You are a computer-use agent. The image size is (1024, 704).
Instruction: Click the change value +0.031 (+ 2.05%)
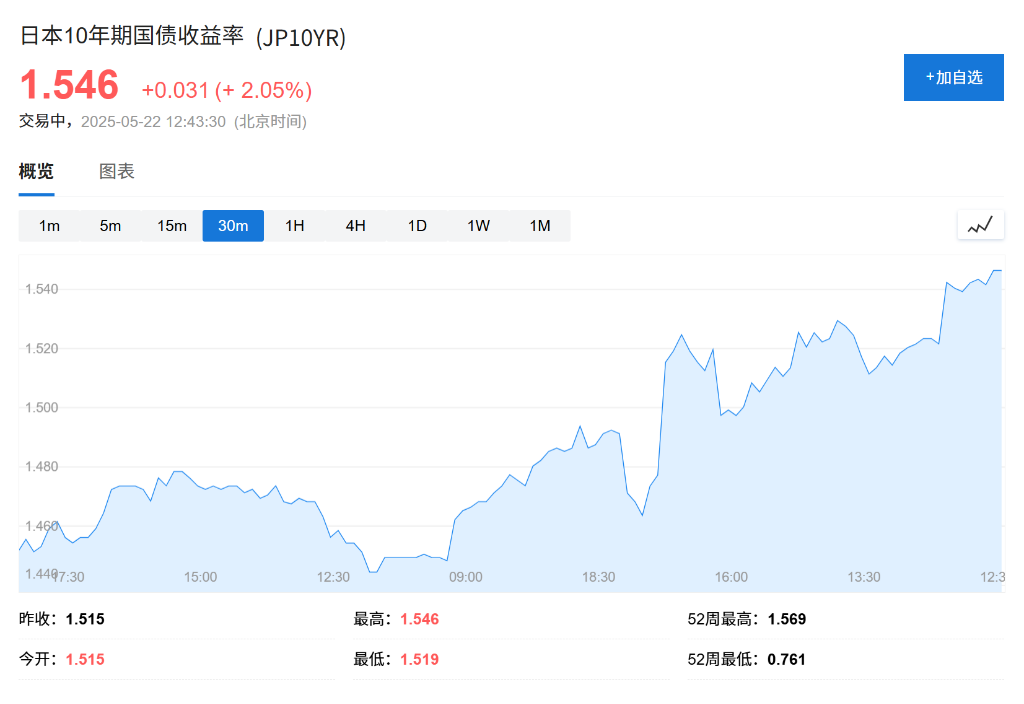coord(227,90)
